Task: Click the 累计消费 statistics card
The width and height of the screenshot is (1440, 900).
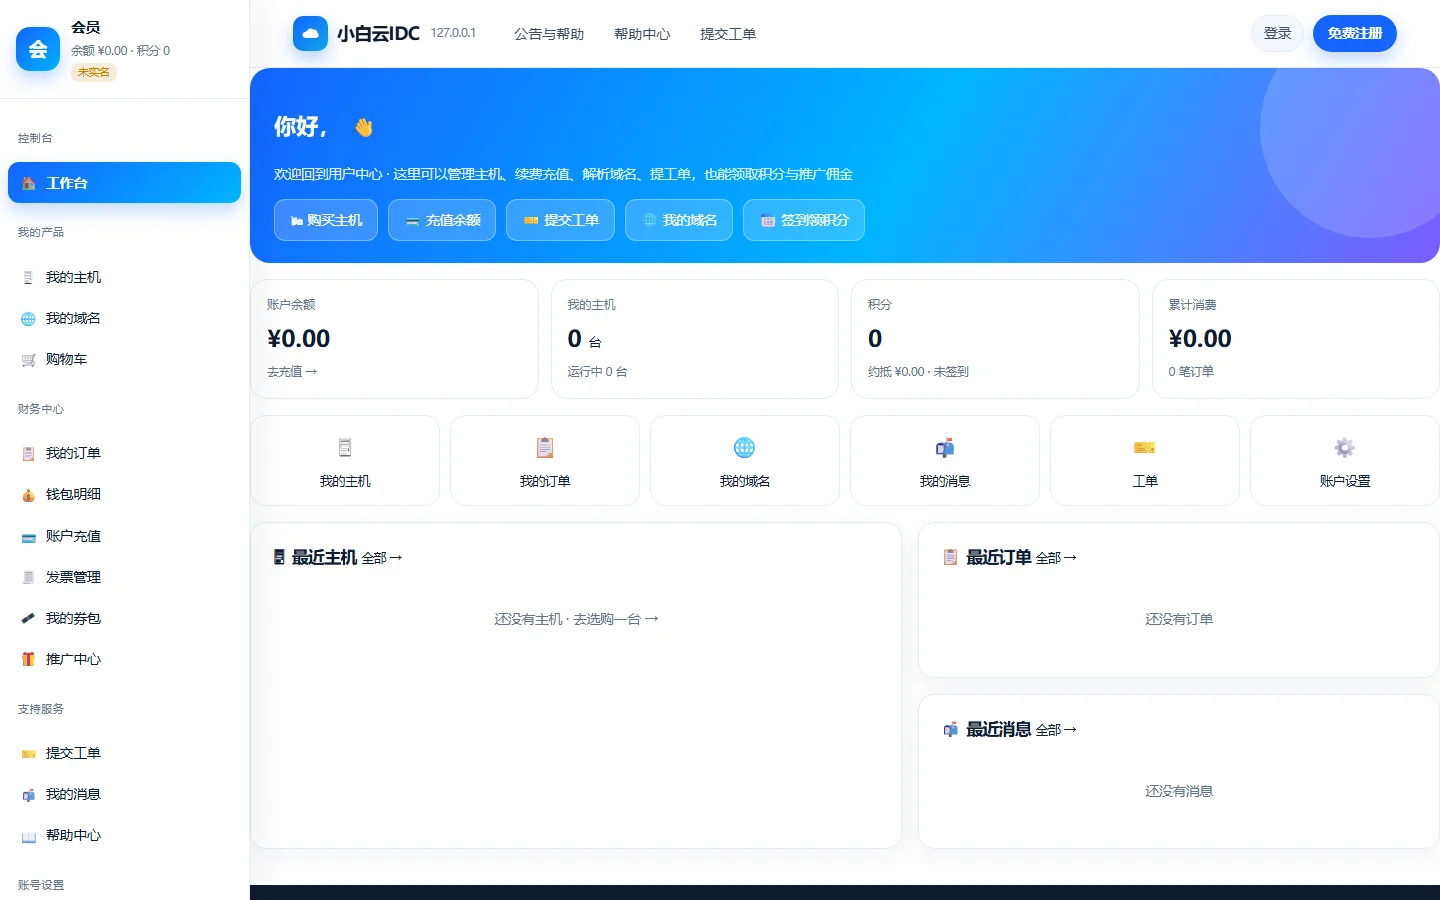Action: (1296, 339)
